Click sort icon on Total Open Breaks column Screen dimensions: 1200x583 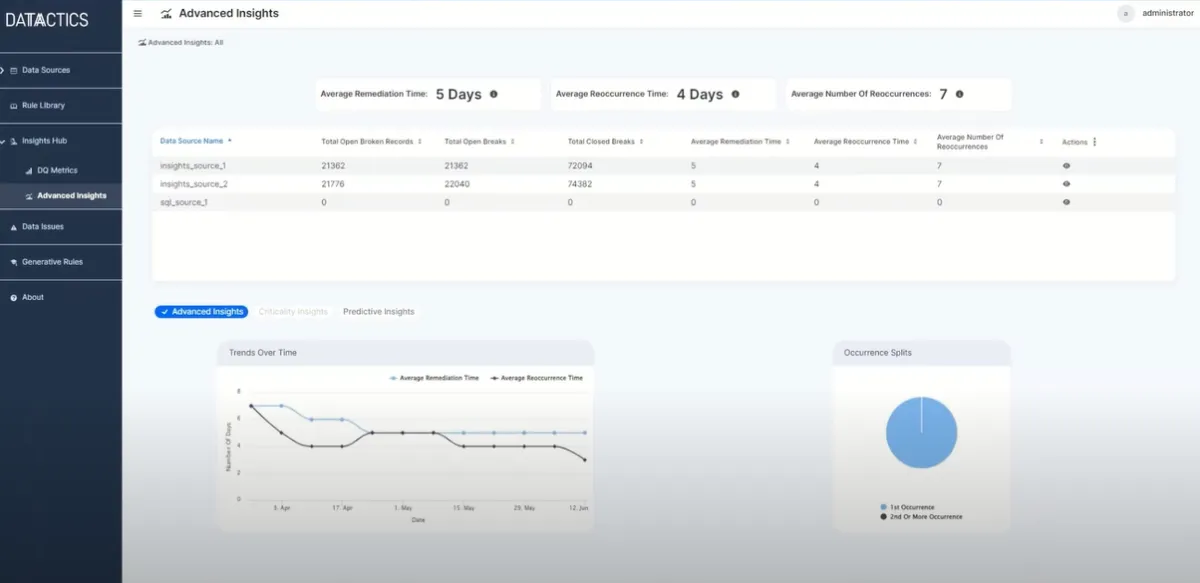point(513,142)
